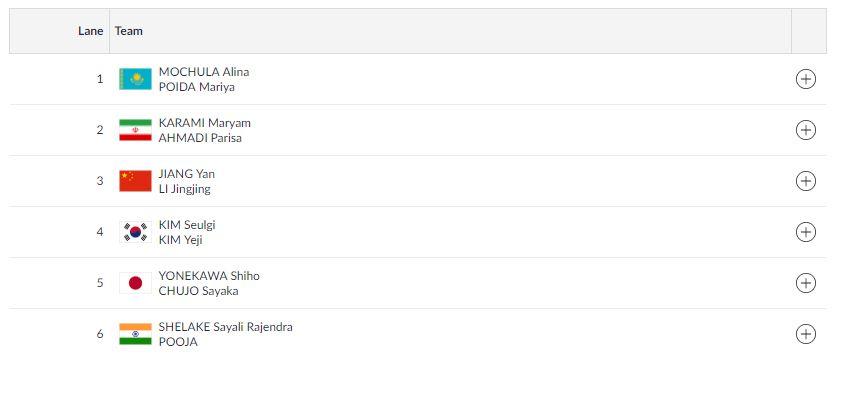Open athlete KIM Yeji
Screen dimensions: 855x393
pos(180,240)
